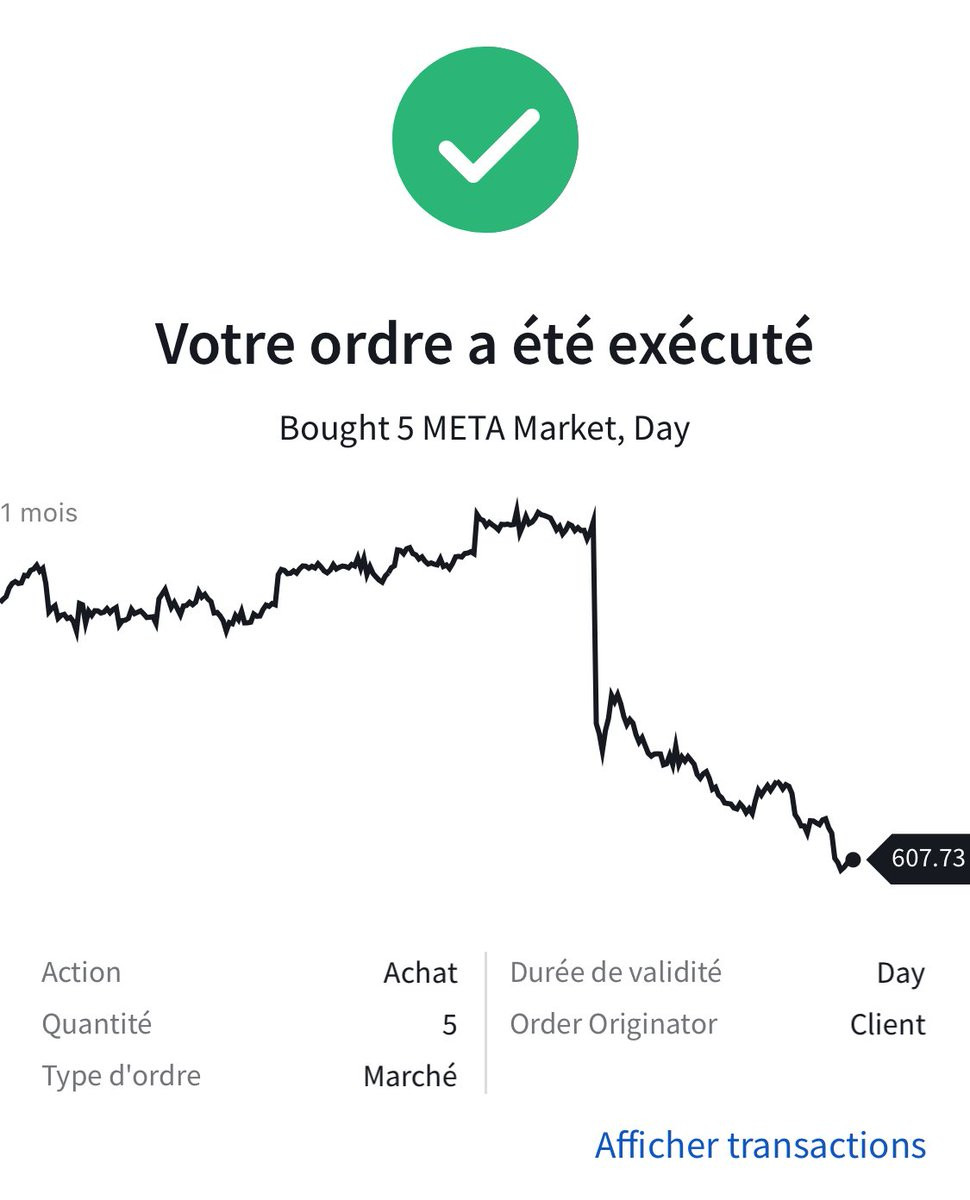Click the 607.73 price tag label
The width and height of the screenshot is (970, 1200).
click(x=926, y=858)
